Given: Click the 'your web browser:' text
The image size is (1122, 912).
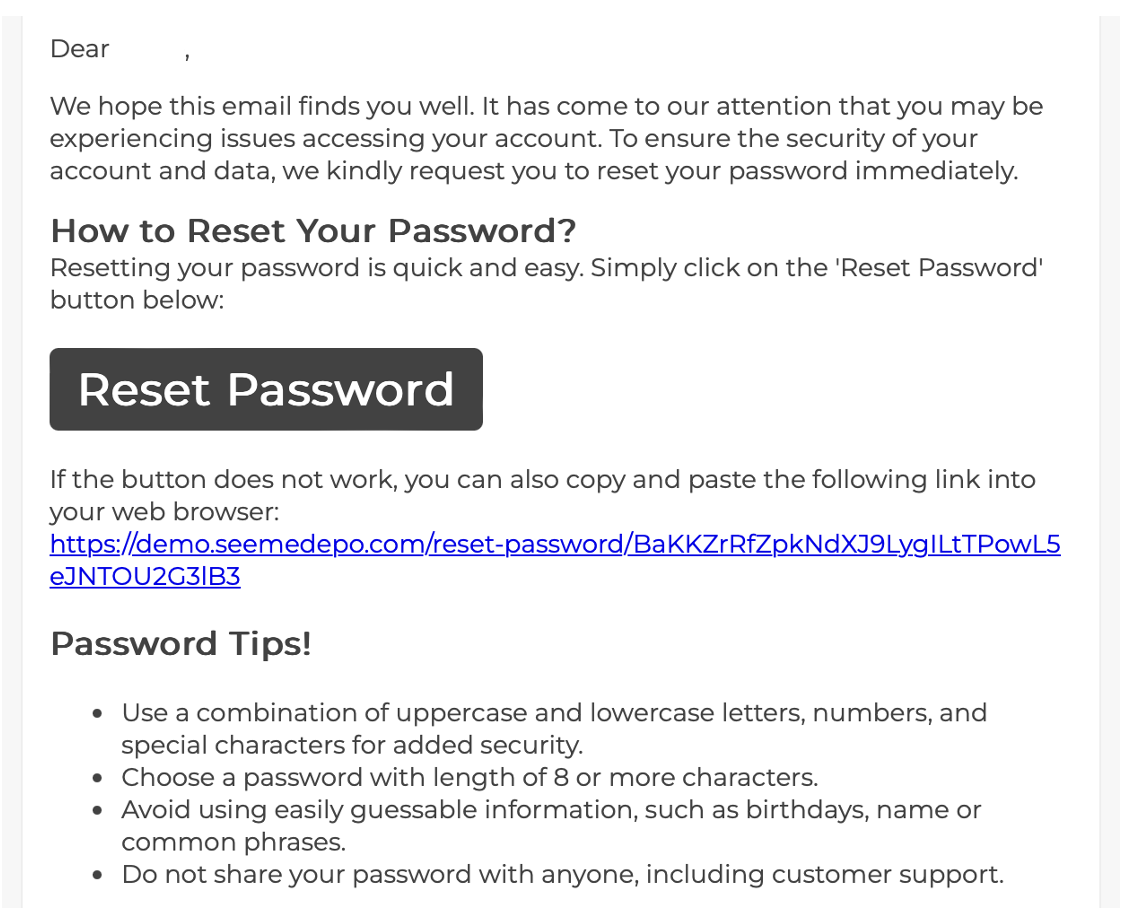Looking at the screenshot, I should click(x=164, y=511).
